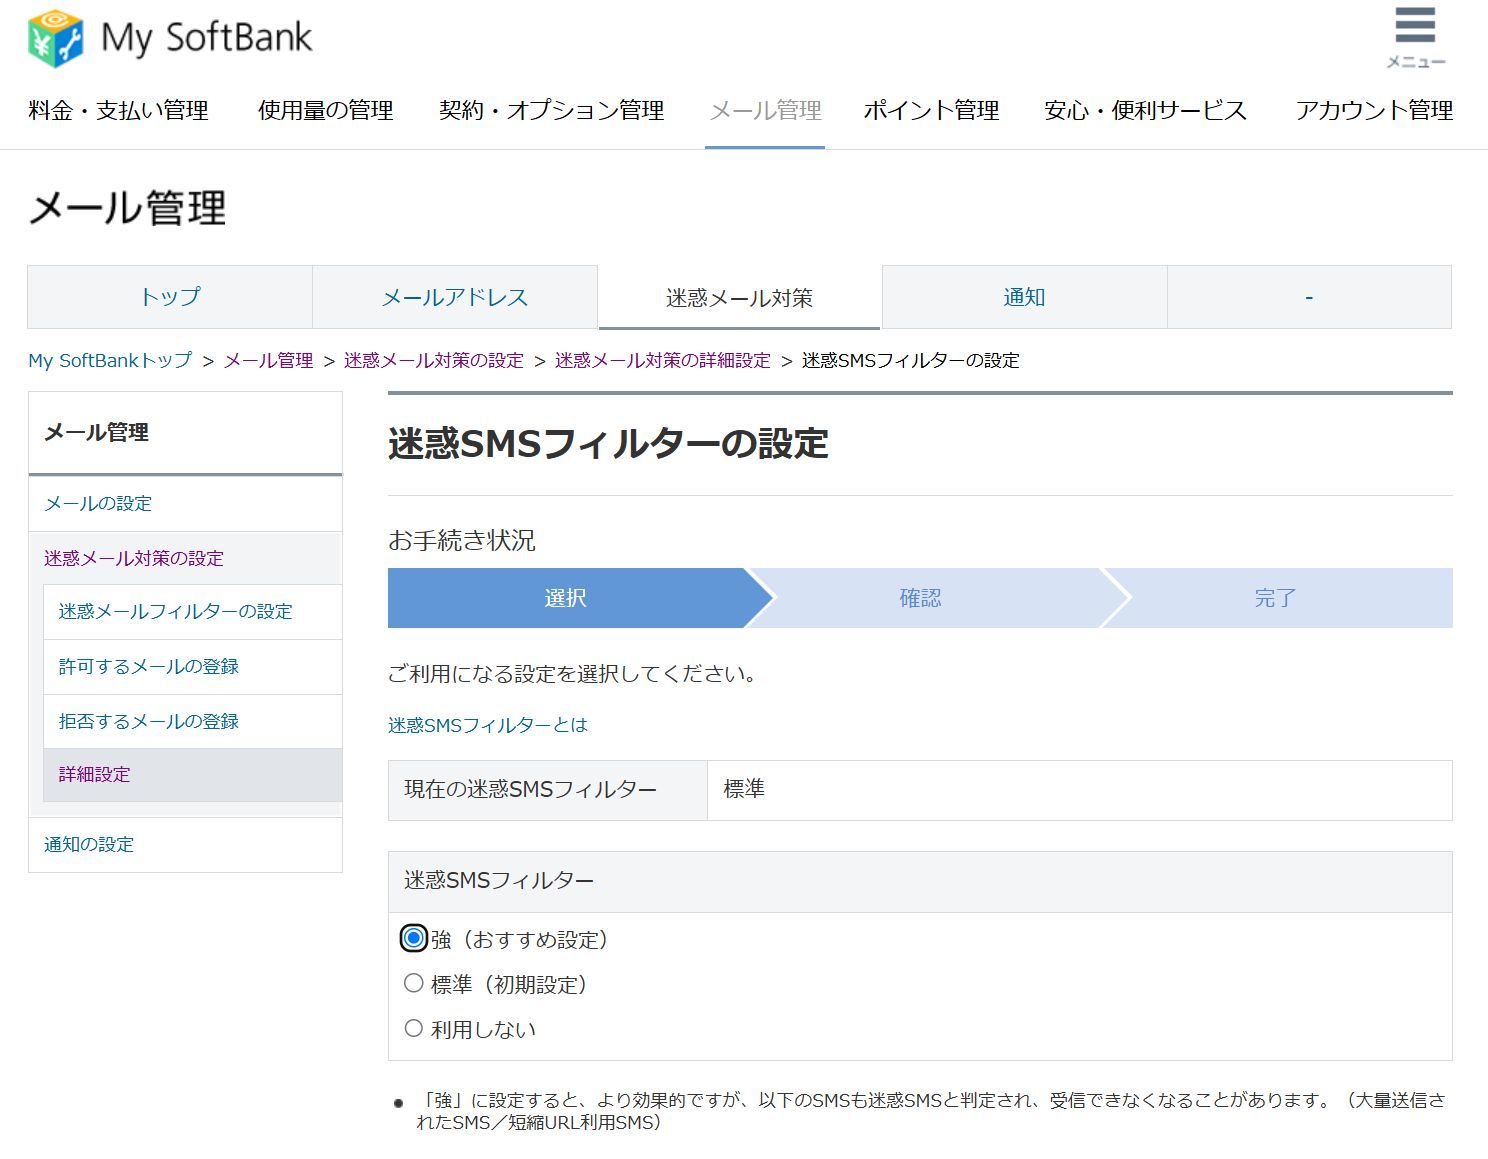This screenshot has width=1488, height=1159.
Task: Open メールの設定 in the sidebar
Action: click(98, 503)
